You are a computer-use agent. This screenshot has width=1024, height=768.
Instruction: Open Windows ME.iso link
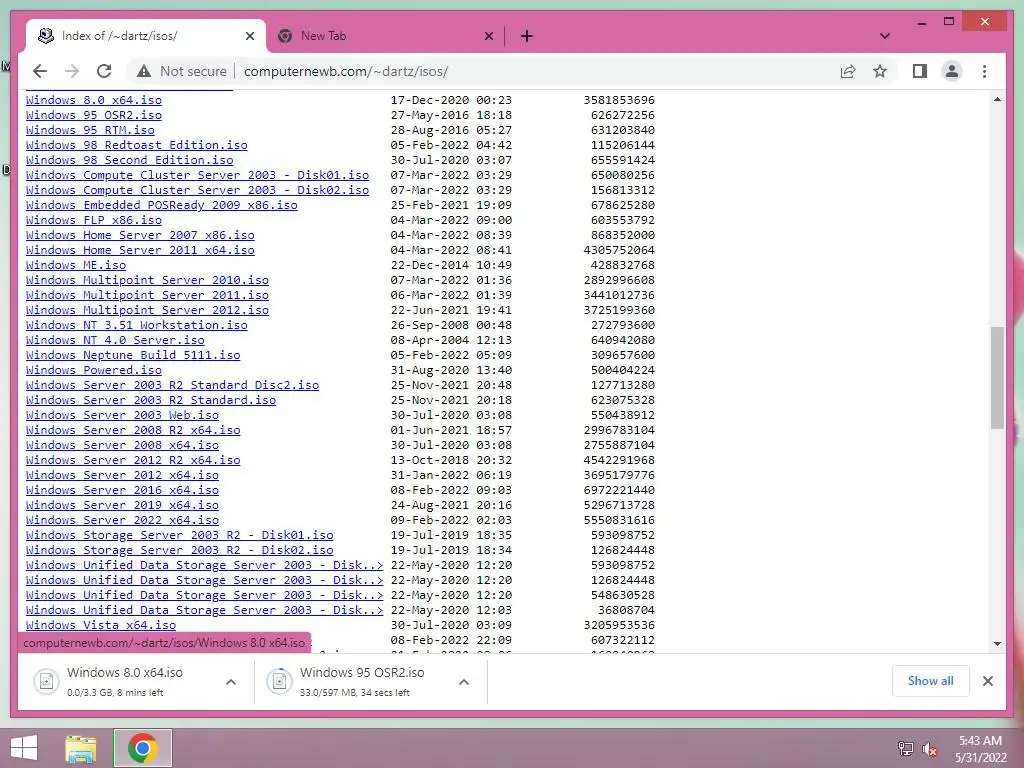[76, 265]
